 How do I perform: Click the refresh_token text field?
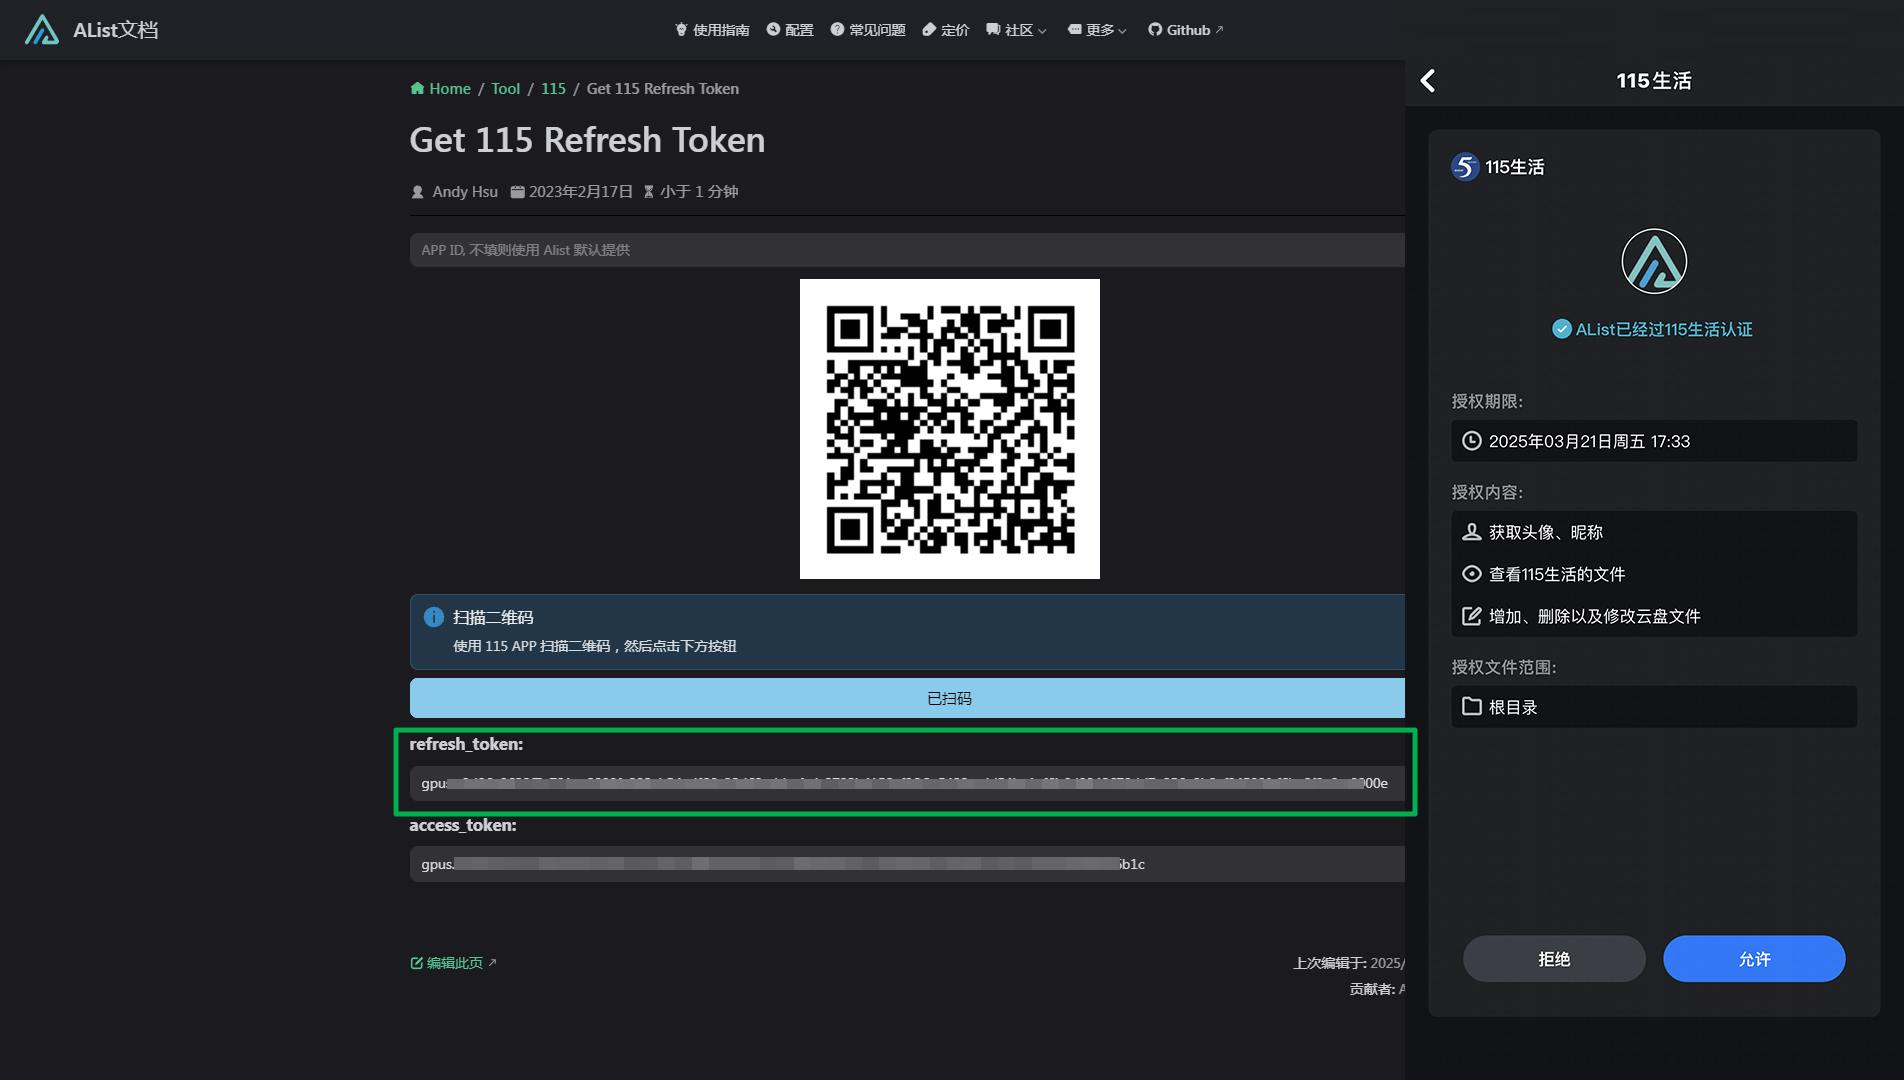tap(905, 783)
